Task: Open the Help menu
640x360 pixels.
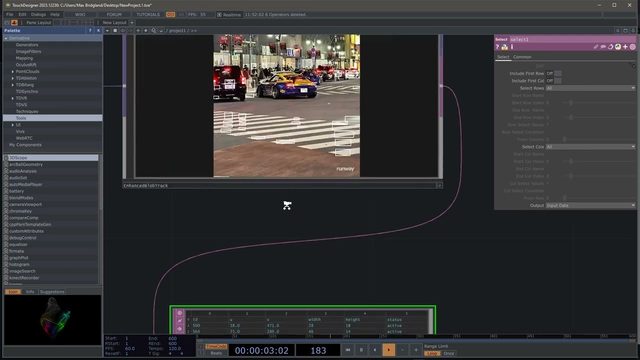Action: tap(55, 14)
